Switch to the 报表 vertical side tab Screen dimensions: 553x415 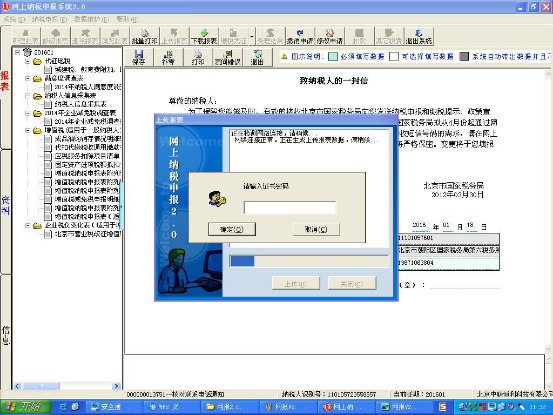tap(5, 81)
